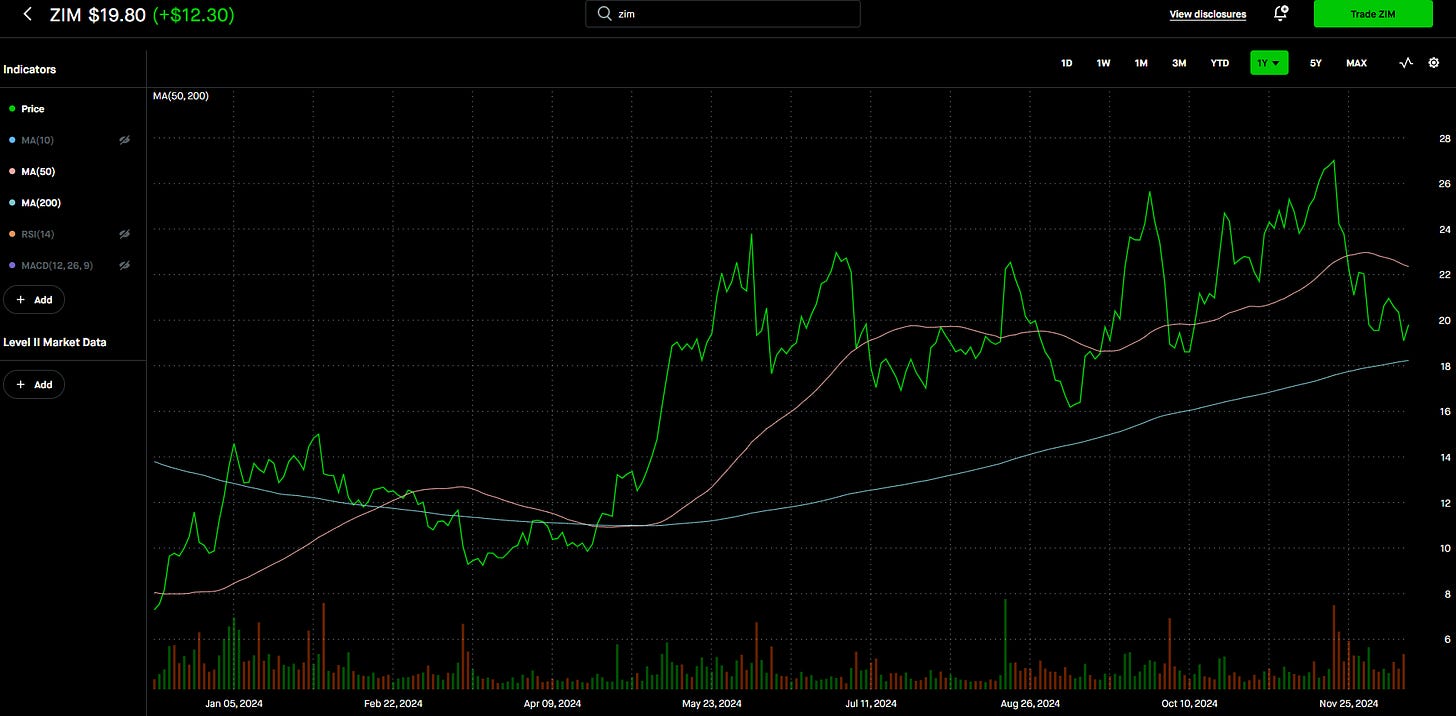1456x716 pixels.
Task: Switch chart to 1D range
Action: click(x=1066, y=63)
